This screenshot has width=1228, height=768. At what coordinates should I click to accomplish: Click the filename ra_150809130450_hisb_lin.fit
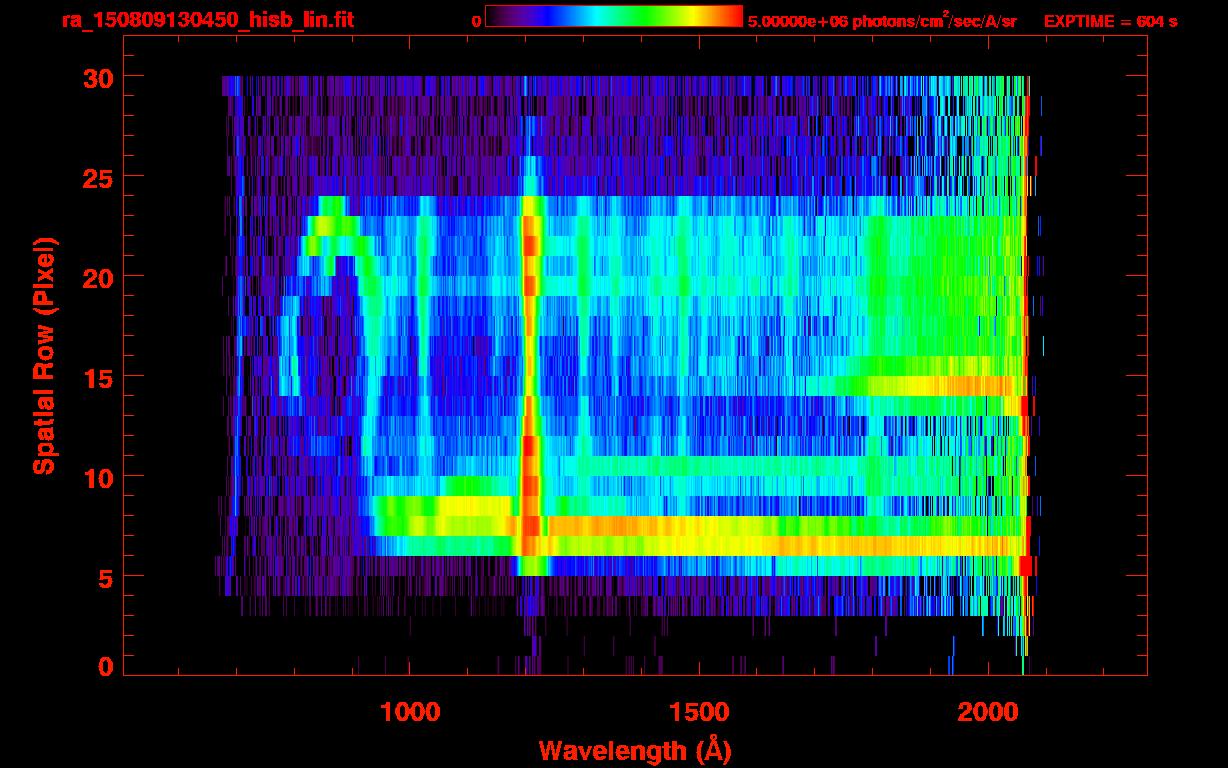point(206,20)
